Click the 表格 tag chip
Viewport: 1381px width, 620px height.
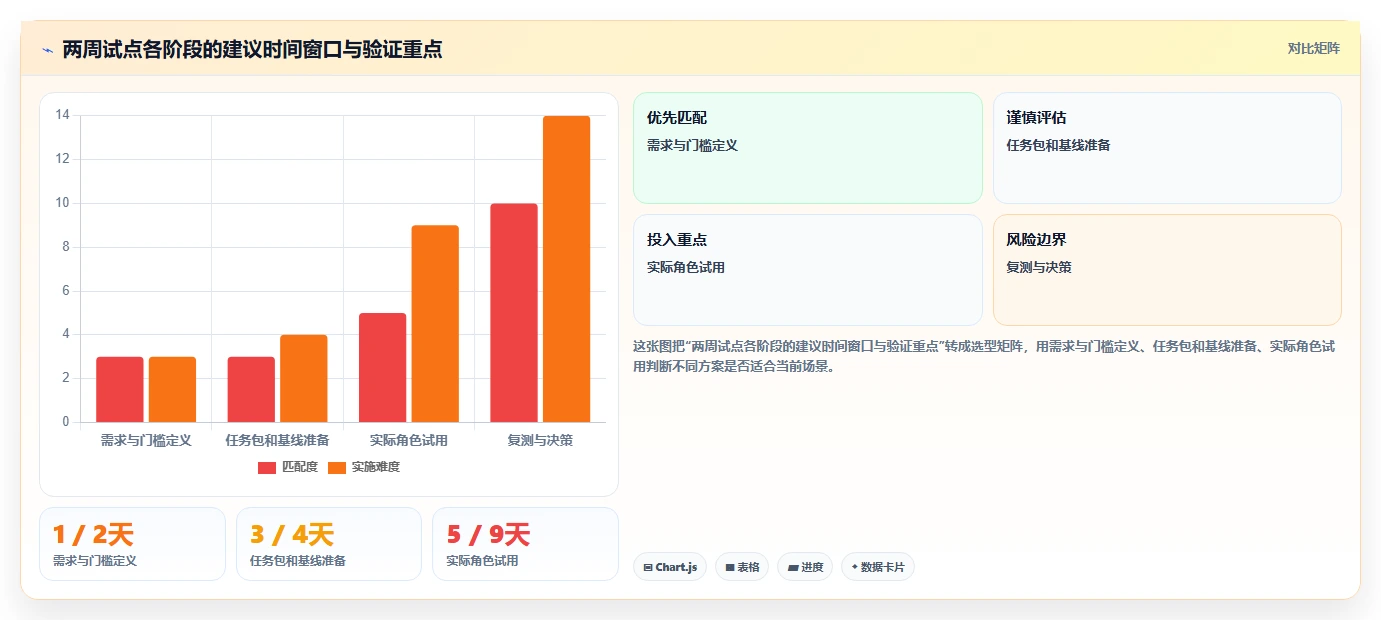pyautogui.click(x=742, y=567)
